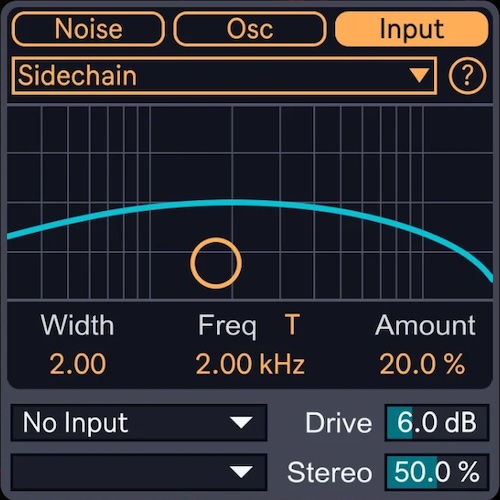Expand the No Input source chooser
This screenshot has height=500, width=500.
click(139, 423)
